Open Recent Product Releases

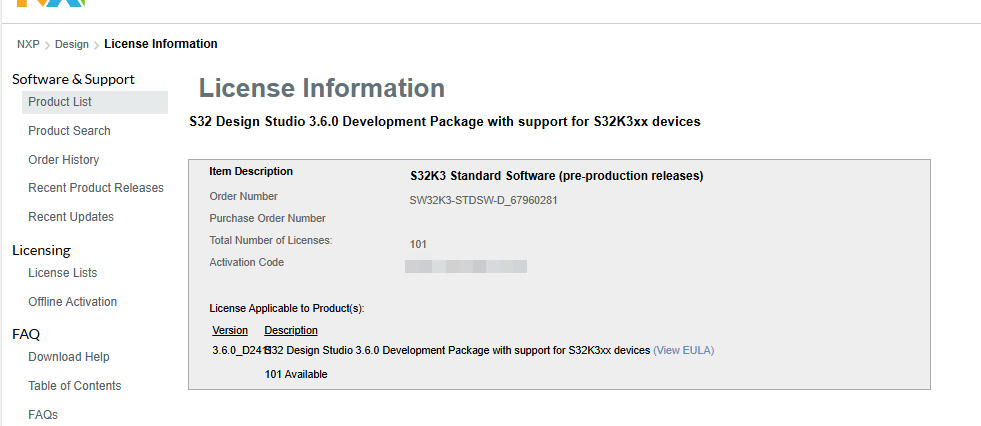click(x=96, y=188)
